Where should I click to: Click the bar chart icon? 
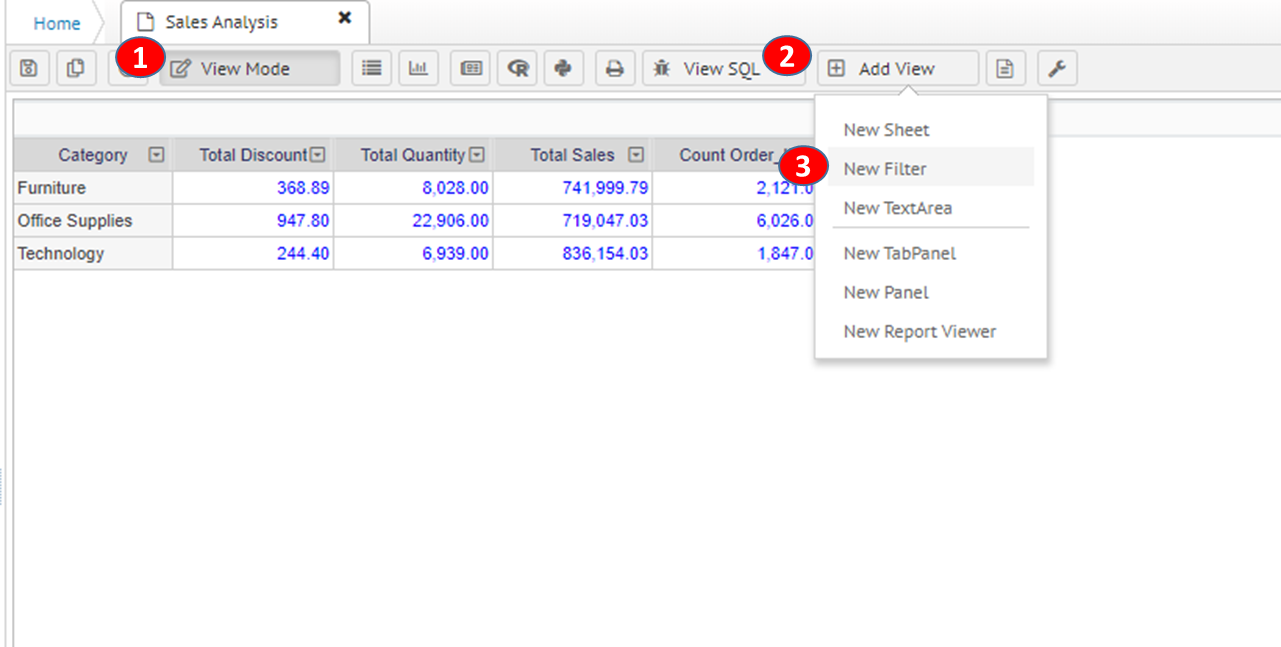419,68
